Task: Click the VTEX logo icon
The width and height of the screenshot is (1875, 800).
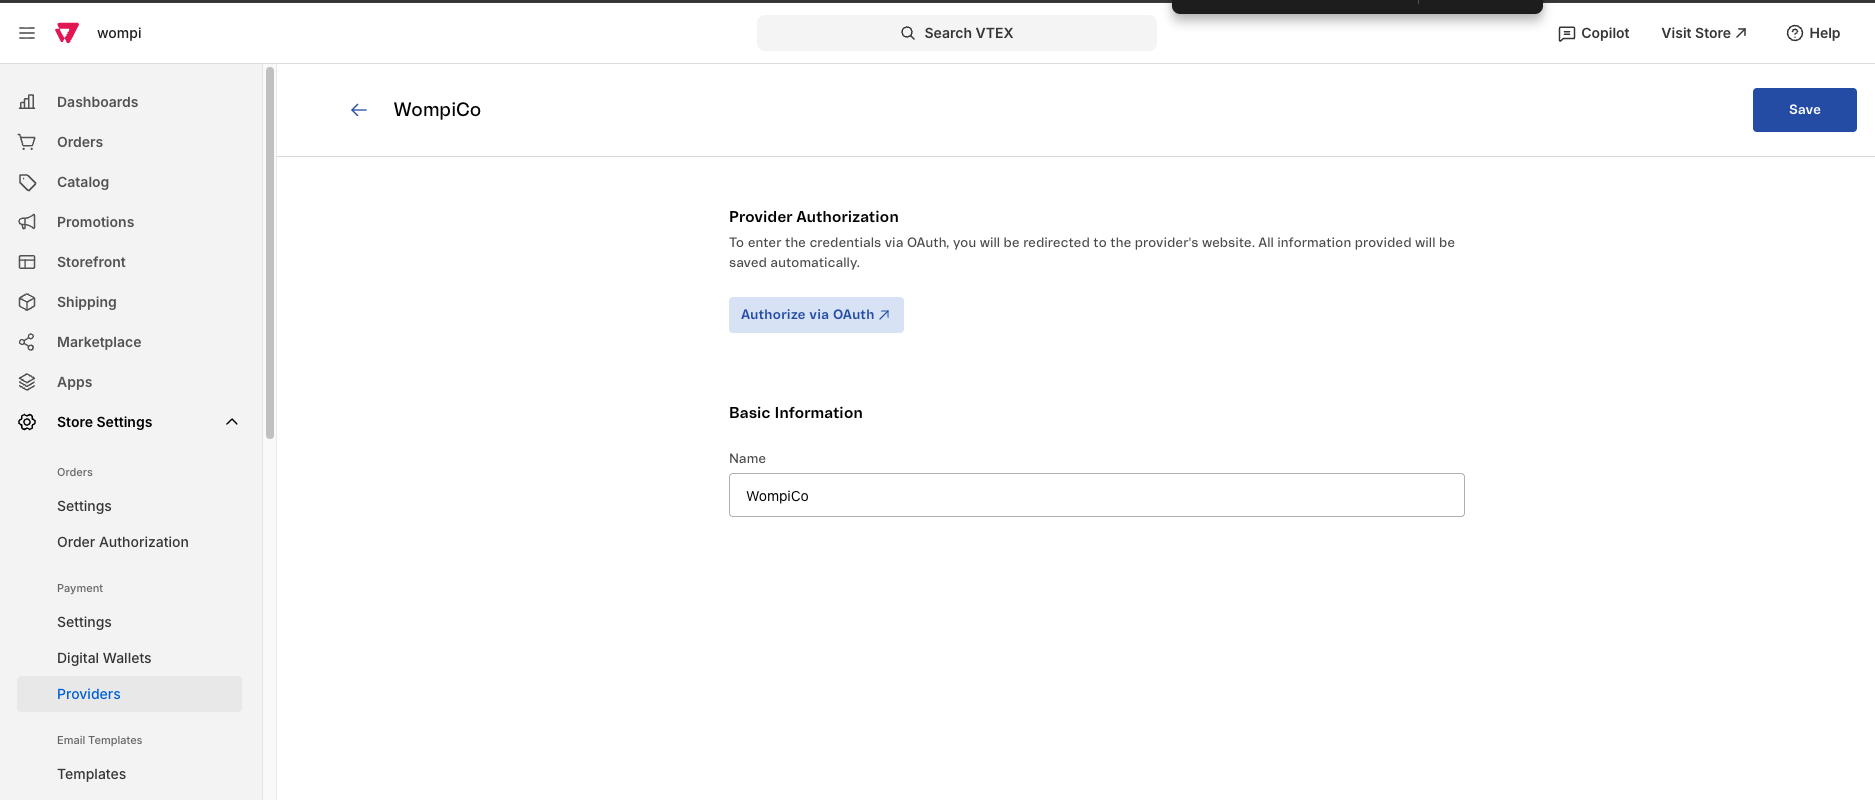Action: (67, 33)
